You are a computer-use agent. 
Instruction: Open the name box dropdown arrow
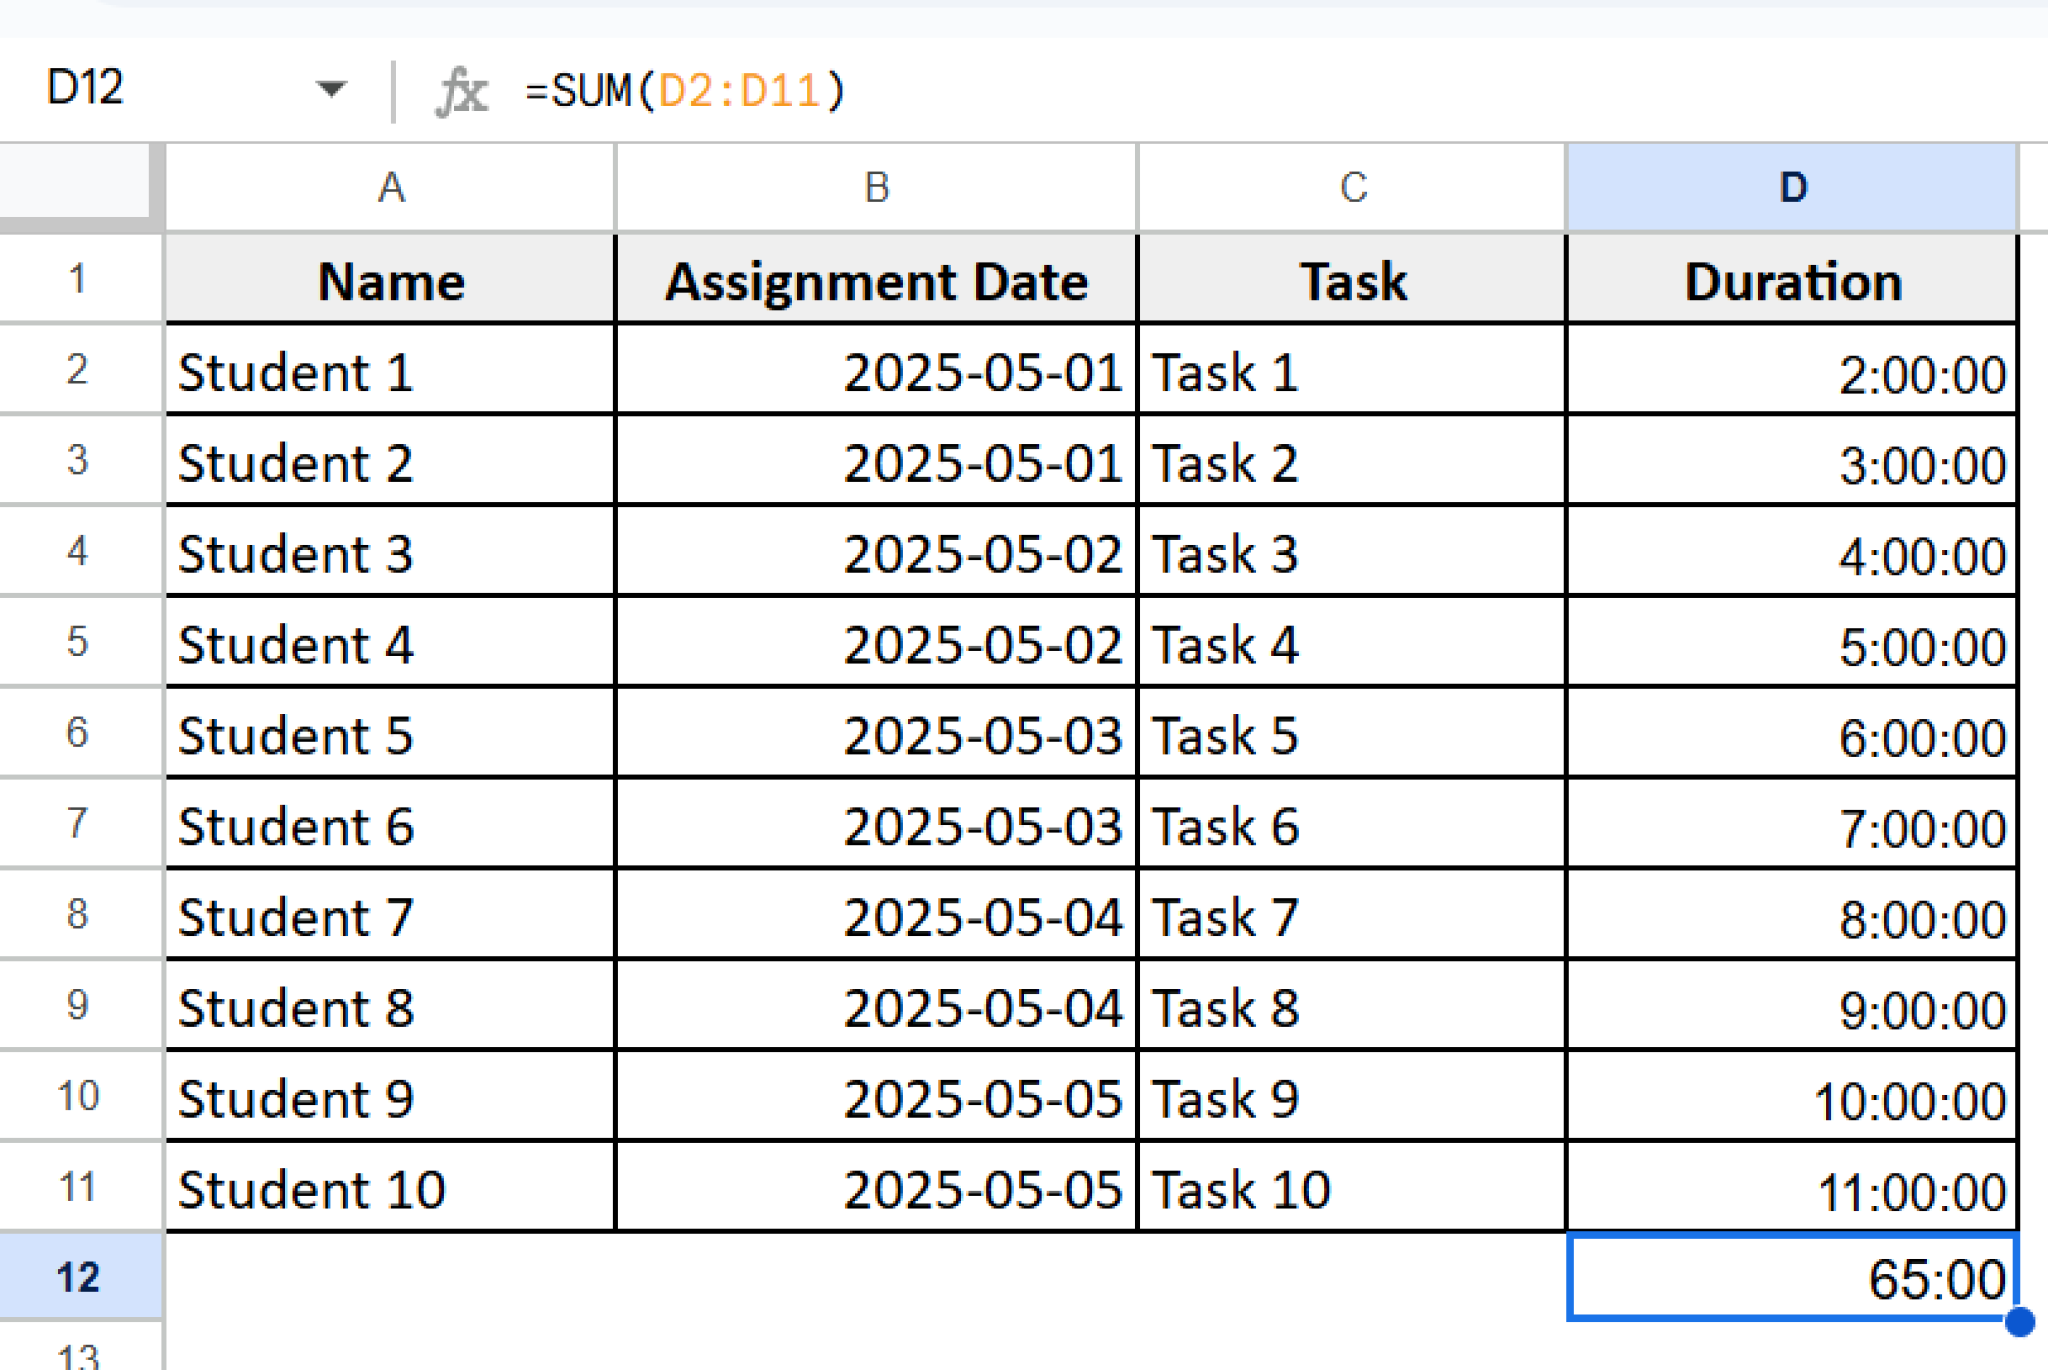pos(330,90)
